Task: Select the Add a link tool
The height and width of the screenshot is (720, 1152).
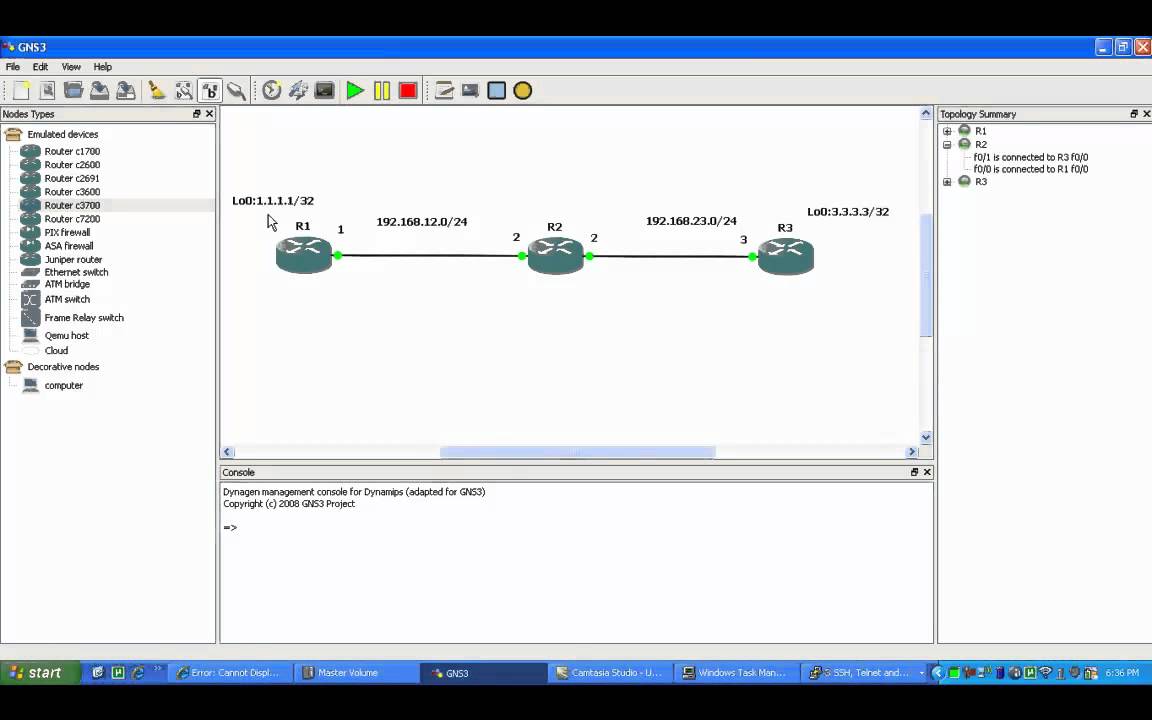Action: tap(236, 90)
